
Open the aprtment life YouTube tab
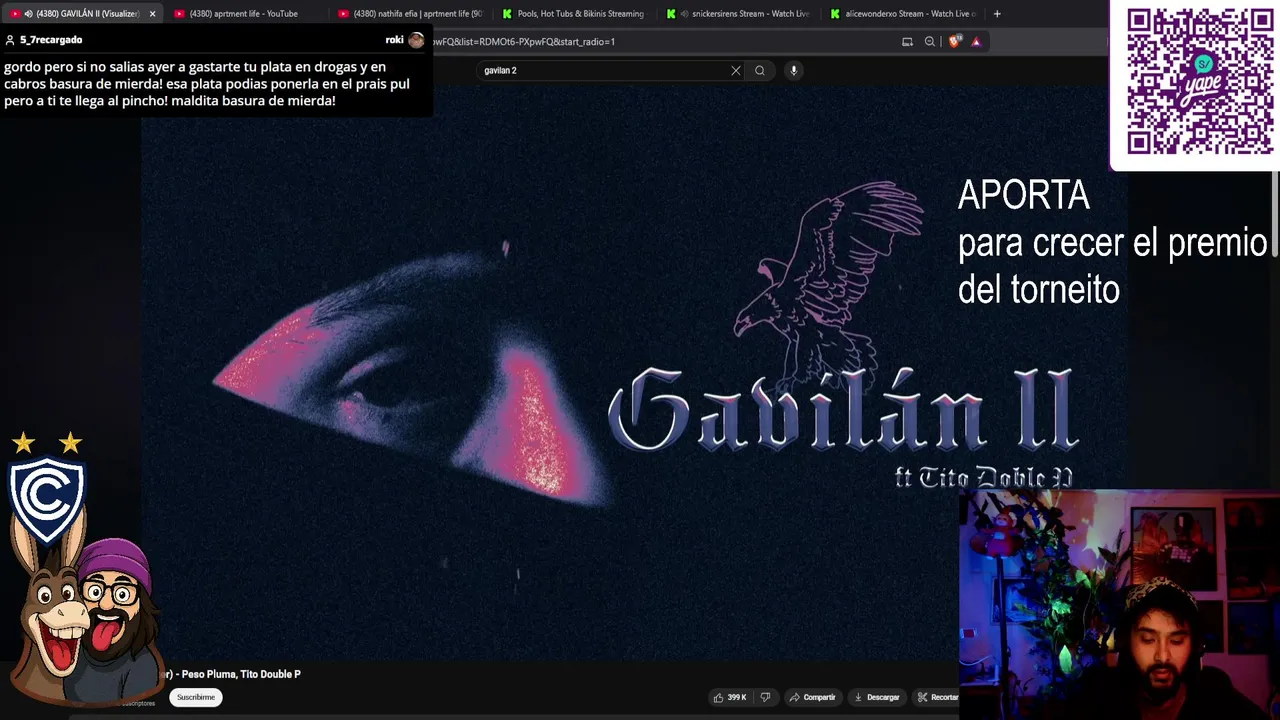(x=243, y=14)
